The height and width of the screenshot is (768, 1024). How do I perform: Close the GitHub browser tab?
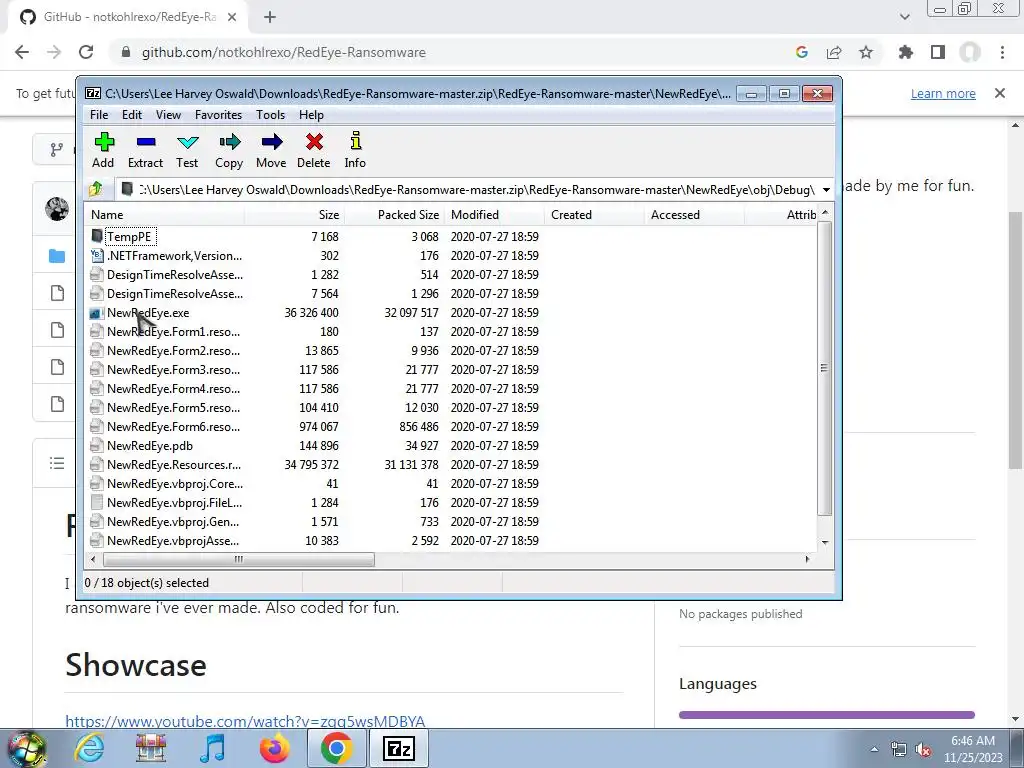(232, 17)
